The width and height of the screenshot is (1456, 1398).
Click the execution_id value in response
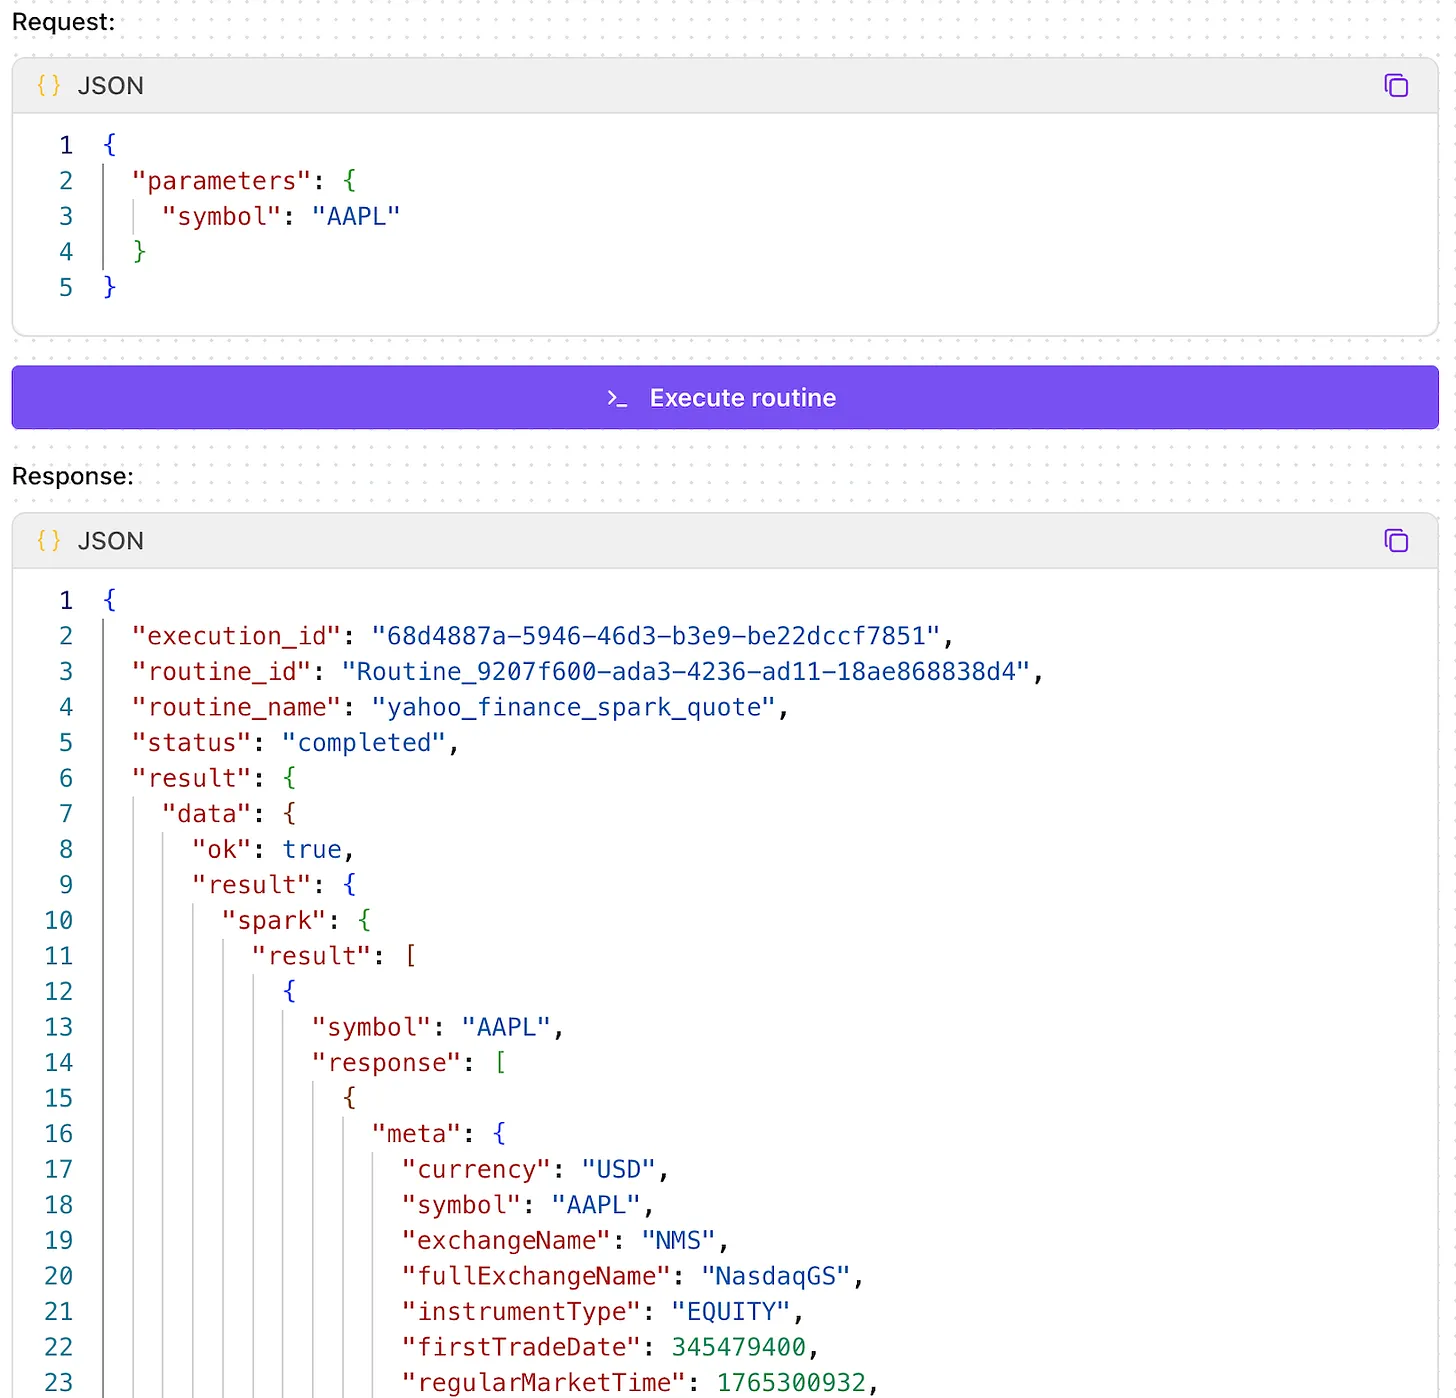pyautogui.click(x=655, y=636)
